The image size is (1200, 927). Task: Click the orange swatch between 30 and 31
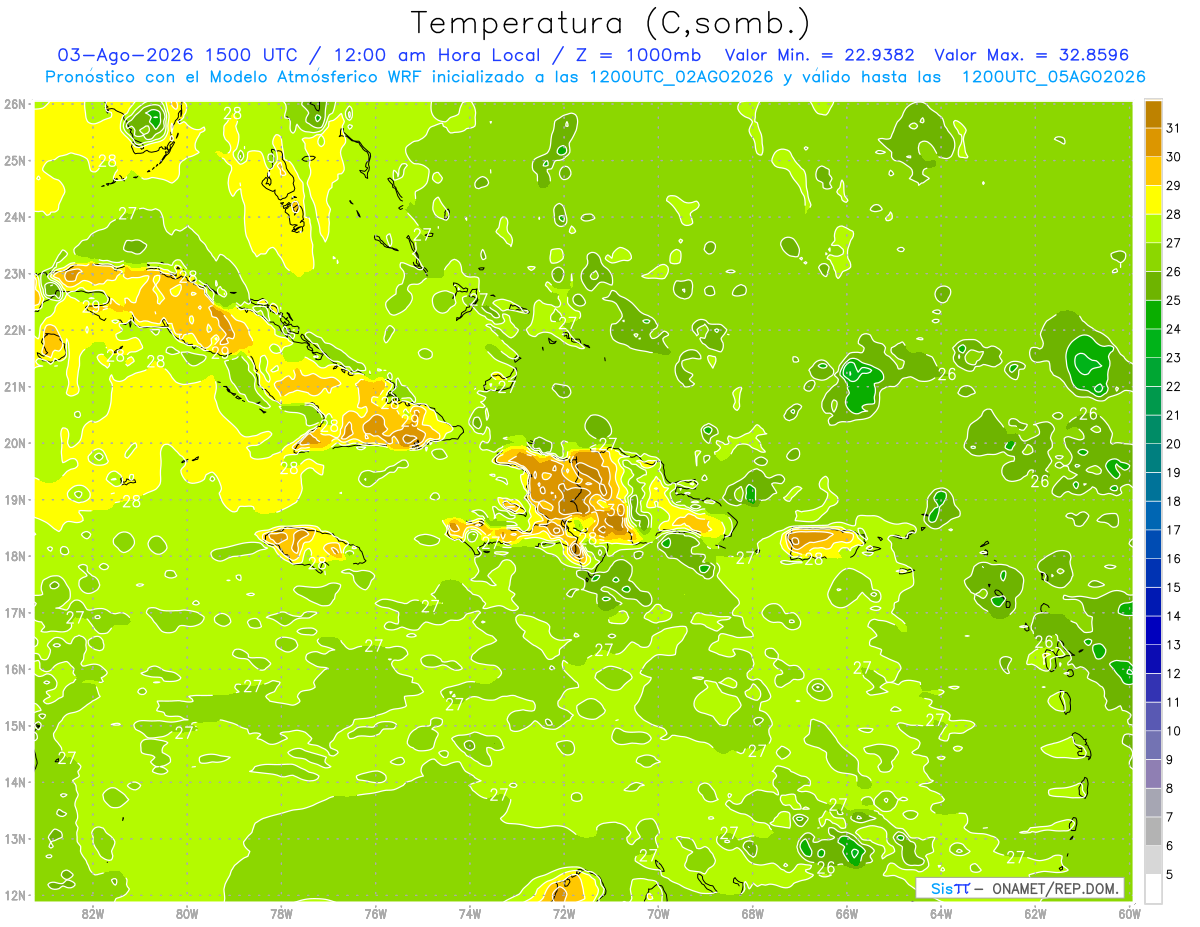[x=1153, y=143]
